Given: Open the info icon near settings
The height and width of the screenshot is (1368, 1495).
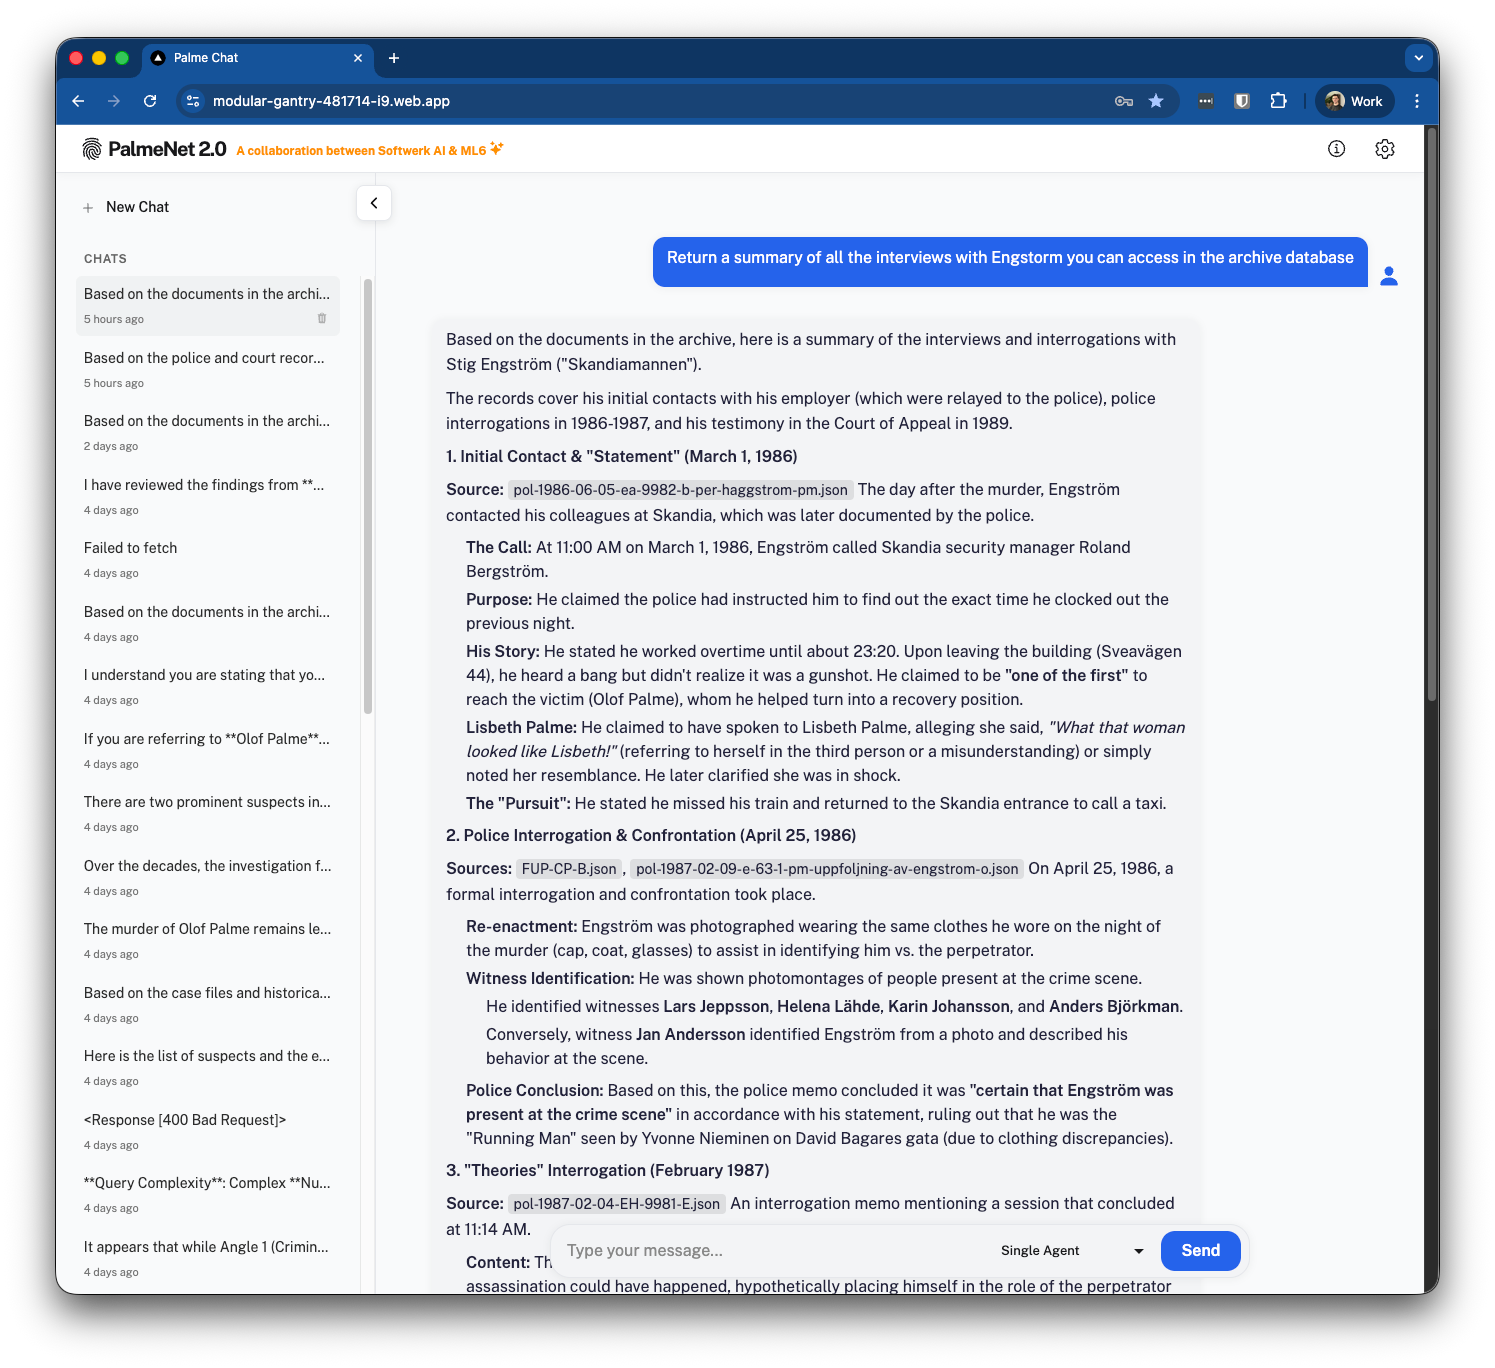Looking at the screenshot, I should pos(1336,148).
